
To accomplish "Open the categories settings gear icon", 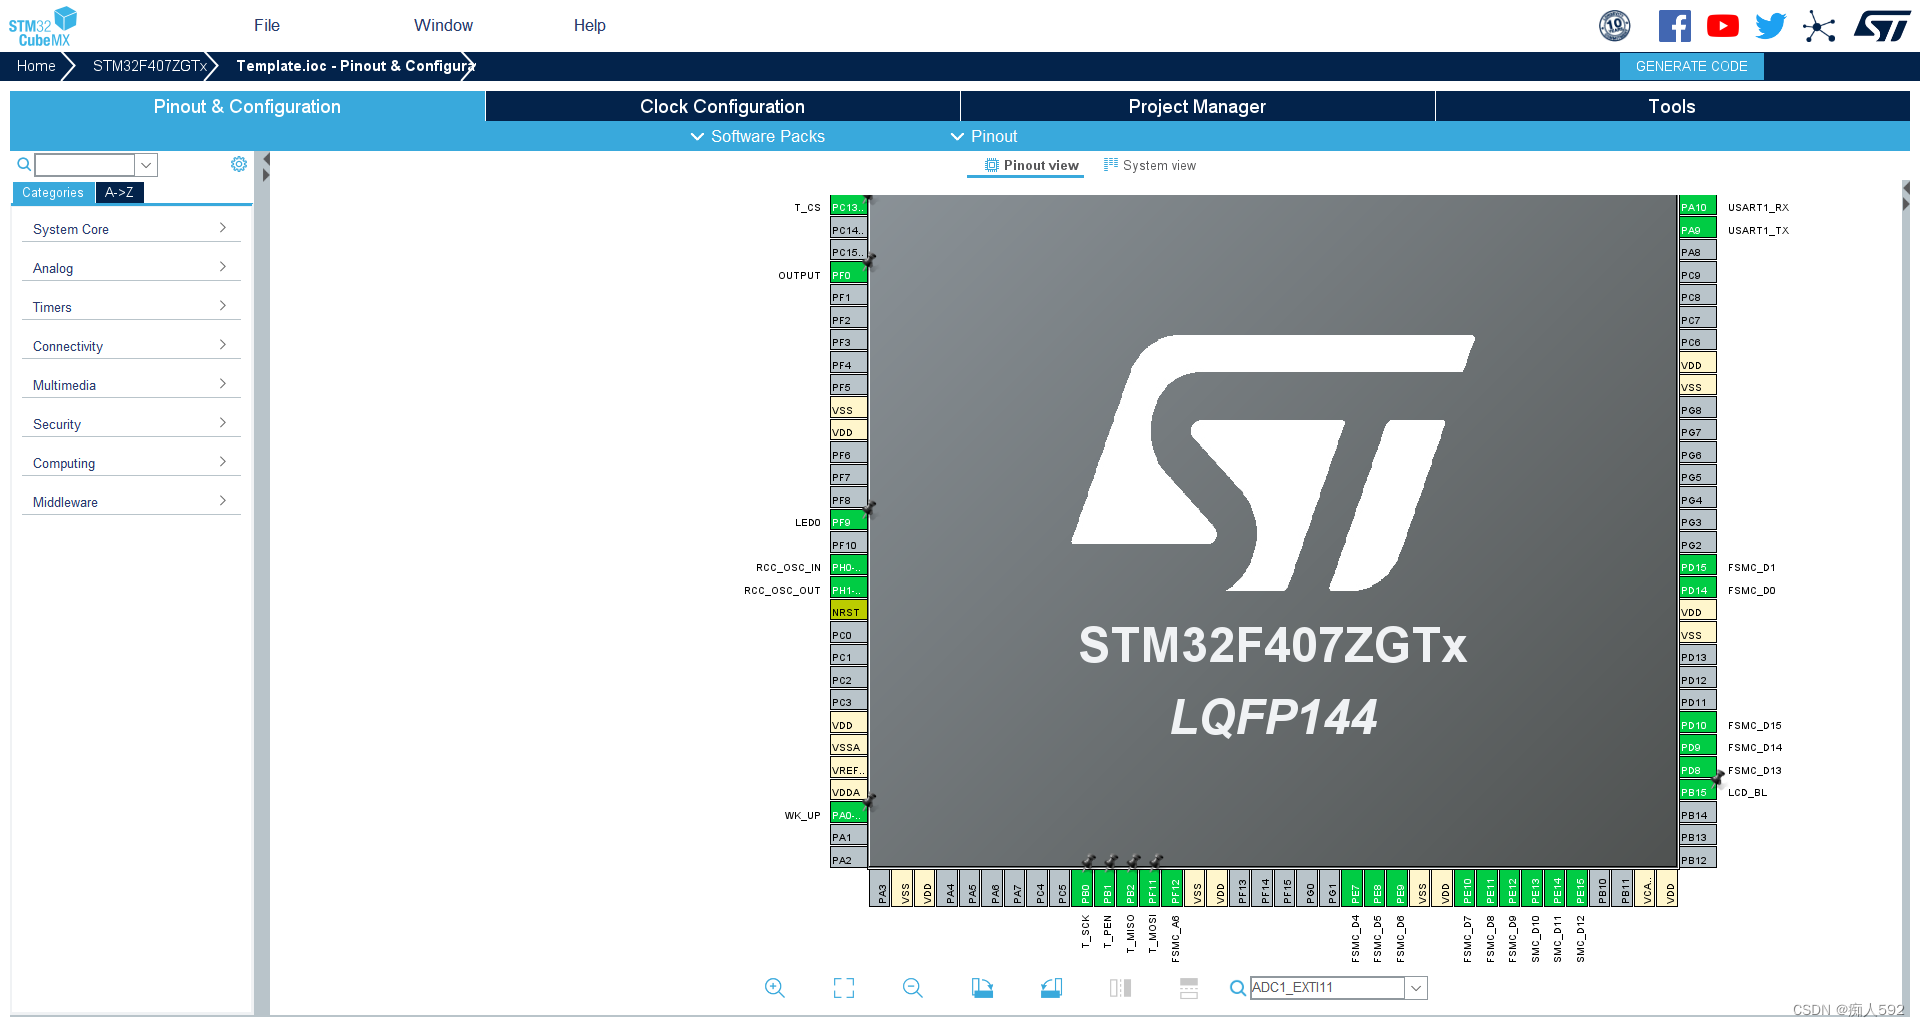I will [x=239, y=164].
